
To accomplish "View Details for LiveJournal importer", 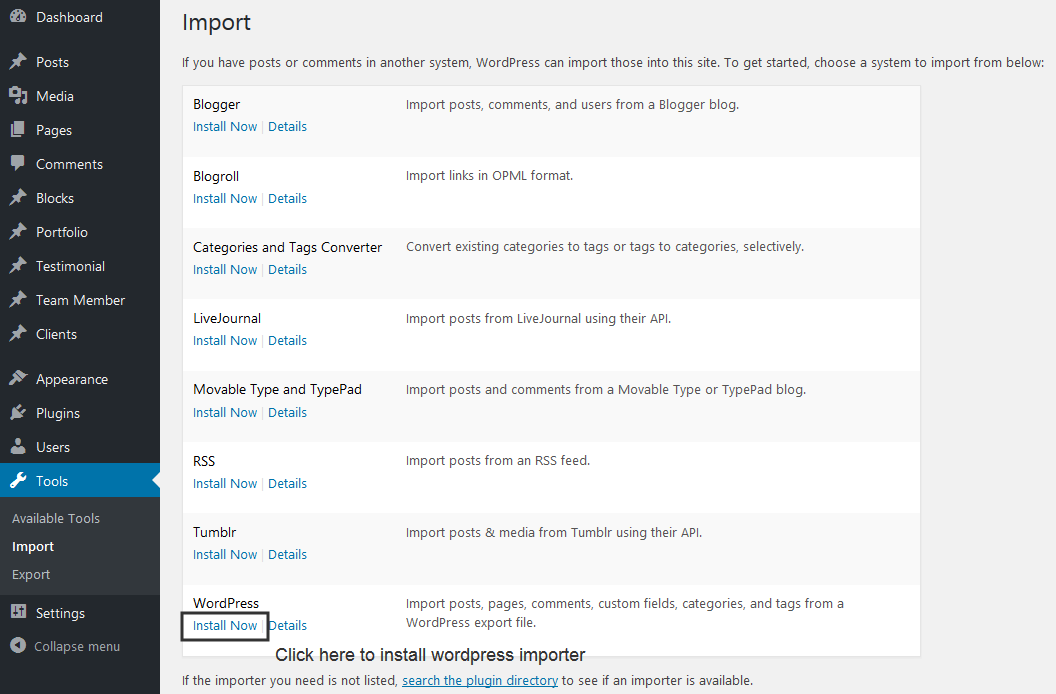I will click(287, 340).
